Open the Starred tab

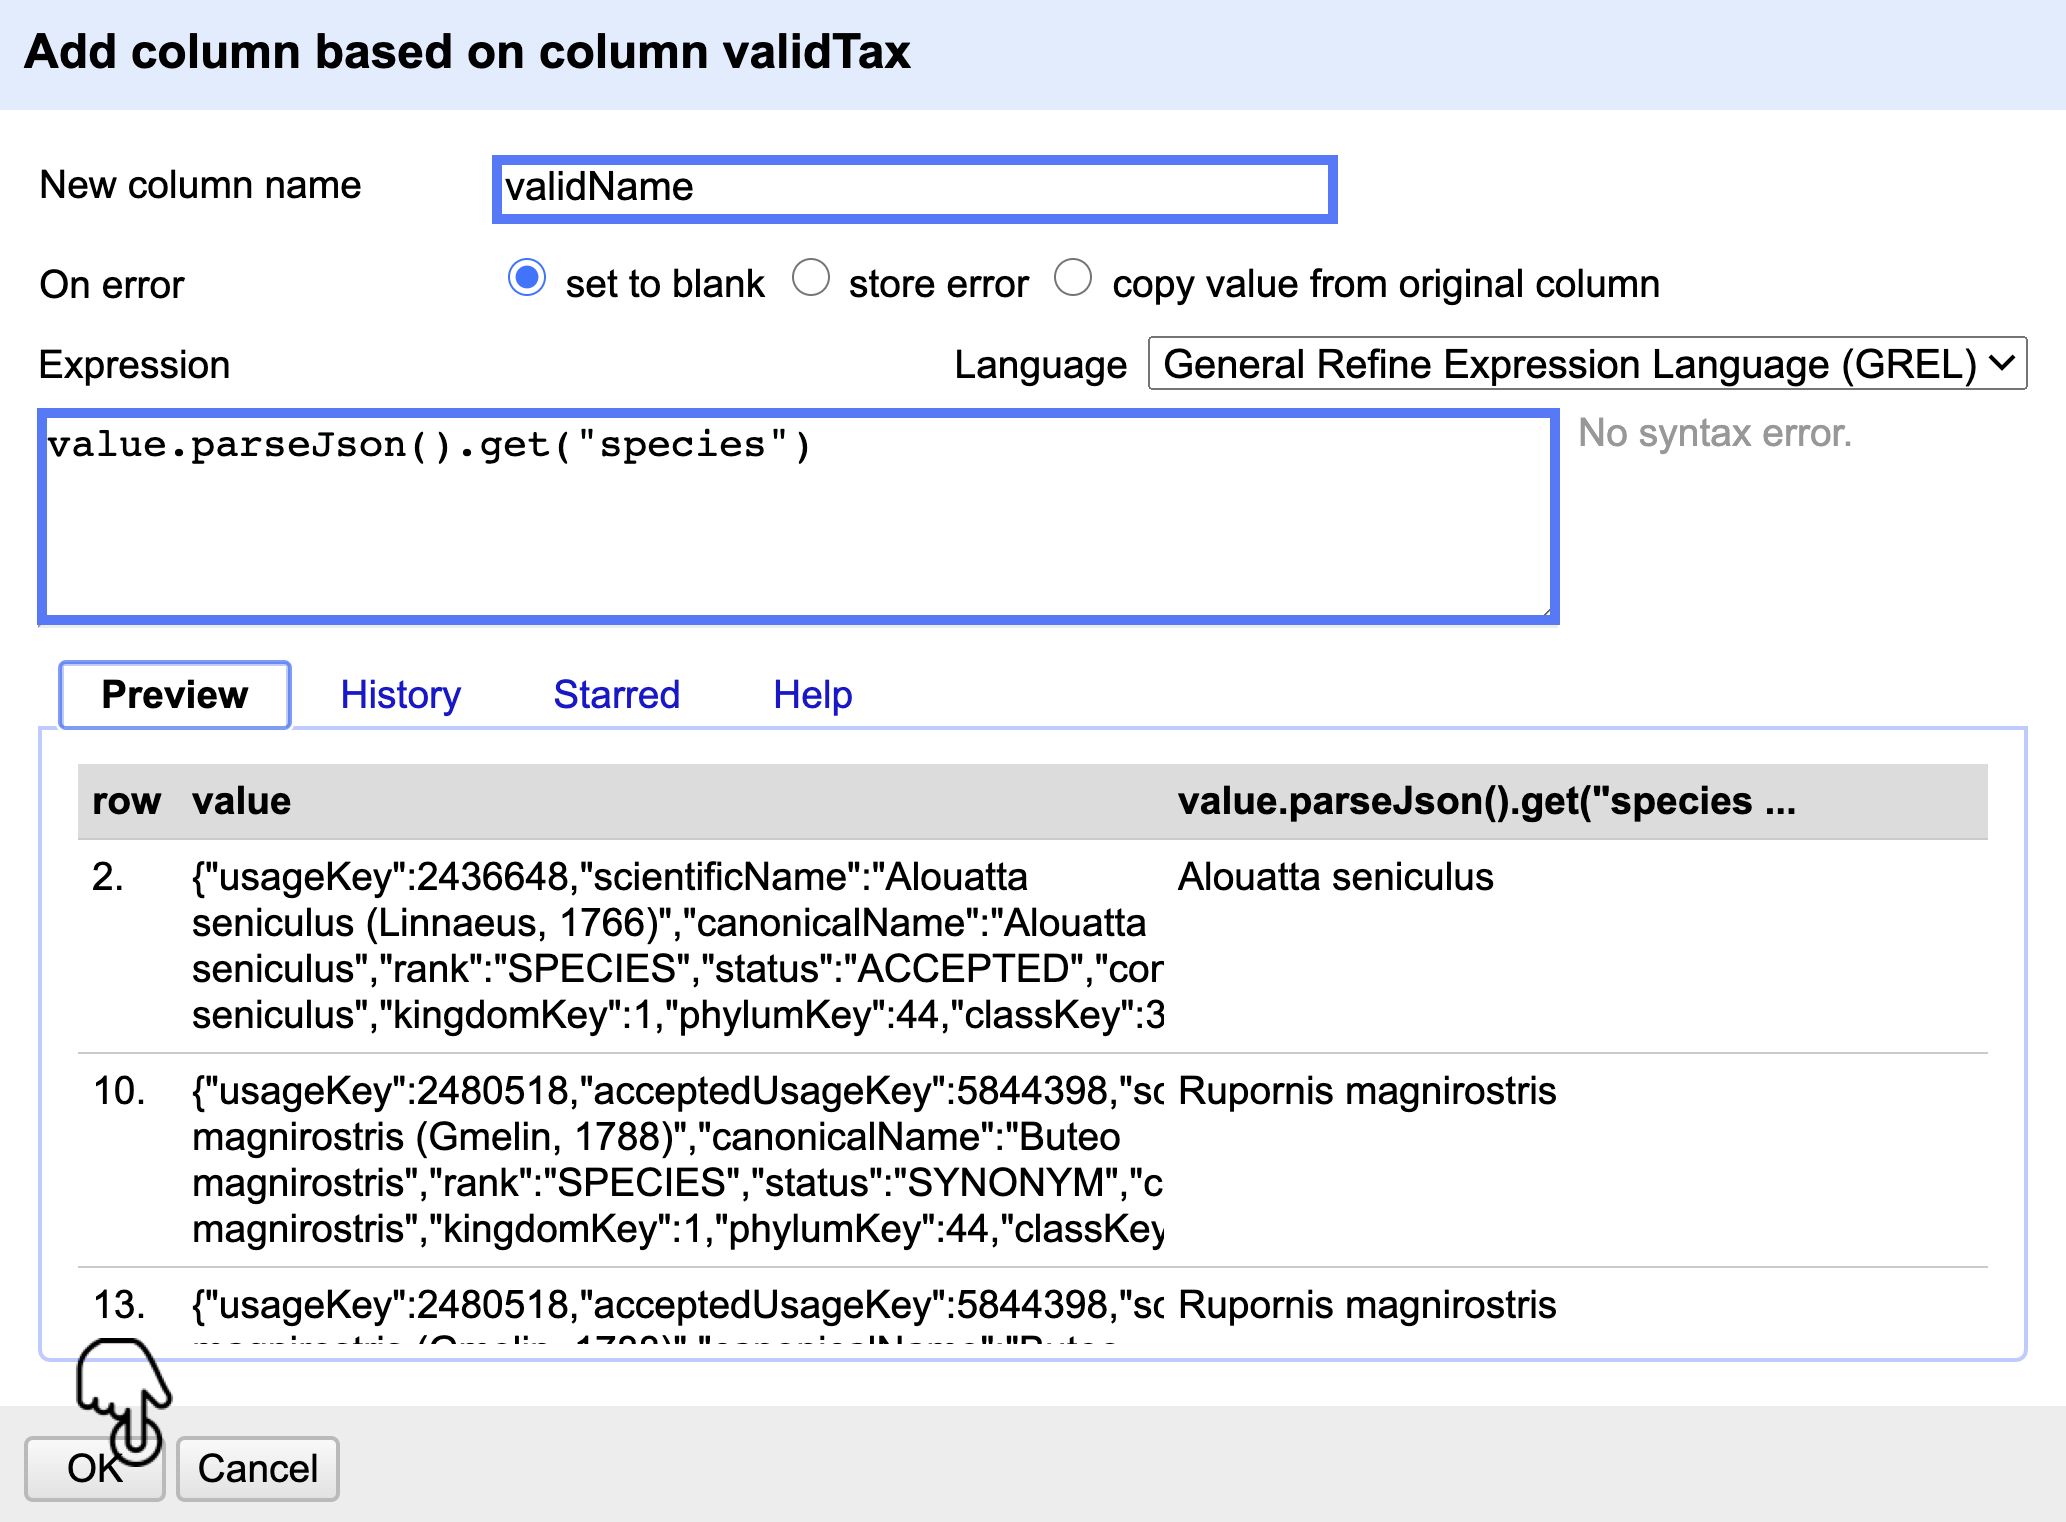[x=616, y=695]
